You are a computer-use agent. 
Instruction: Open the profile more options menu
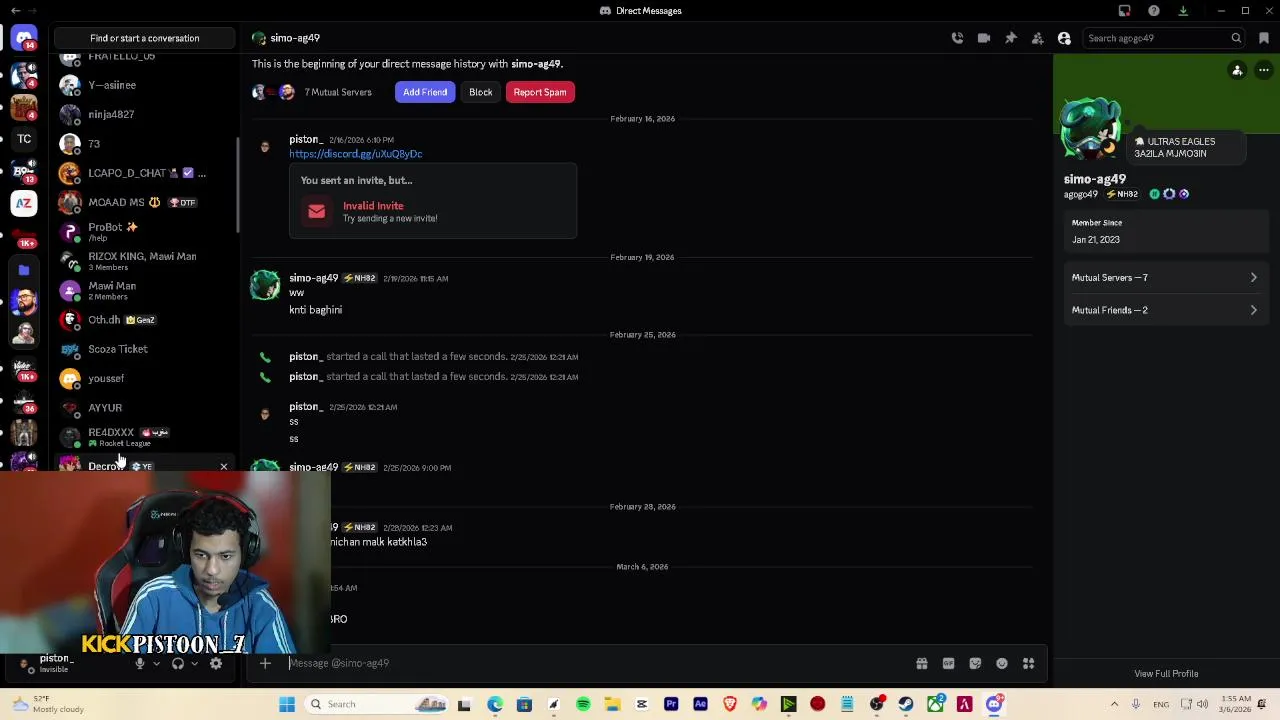[1264, 70]
